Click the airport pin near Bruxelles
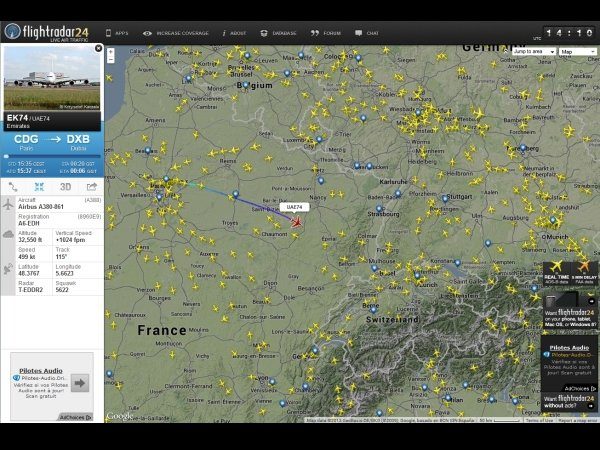600x450 pixels. point(248,56)
